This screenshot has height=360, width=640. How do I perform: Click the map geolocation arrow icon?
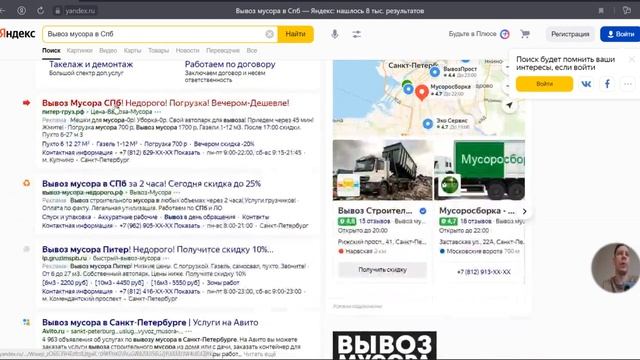(x=509, y=105)
